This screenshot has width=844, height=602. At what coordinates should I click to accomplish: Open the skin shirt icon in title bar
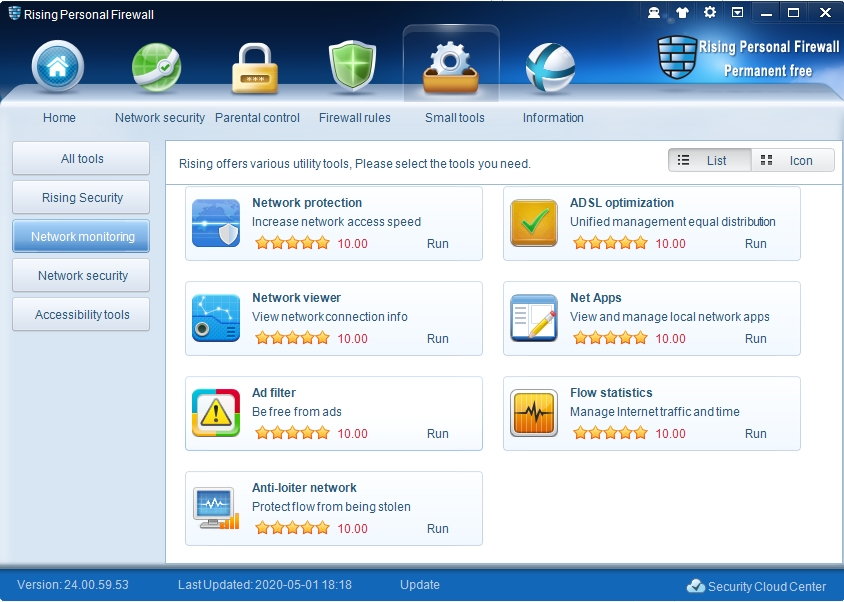click(682, 12)
